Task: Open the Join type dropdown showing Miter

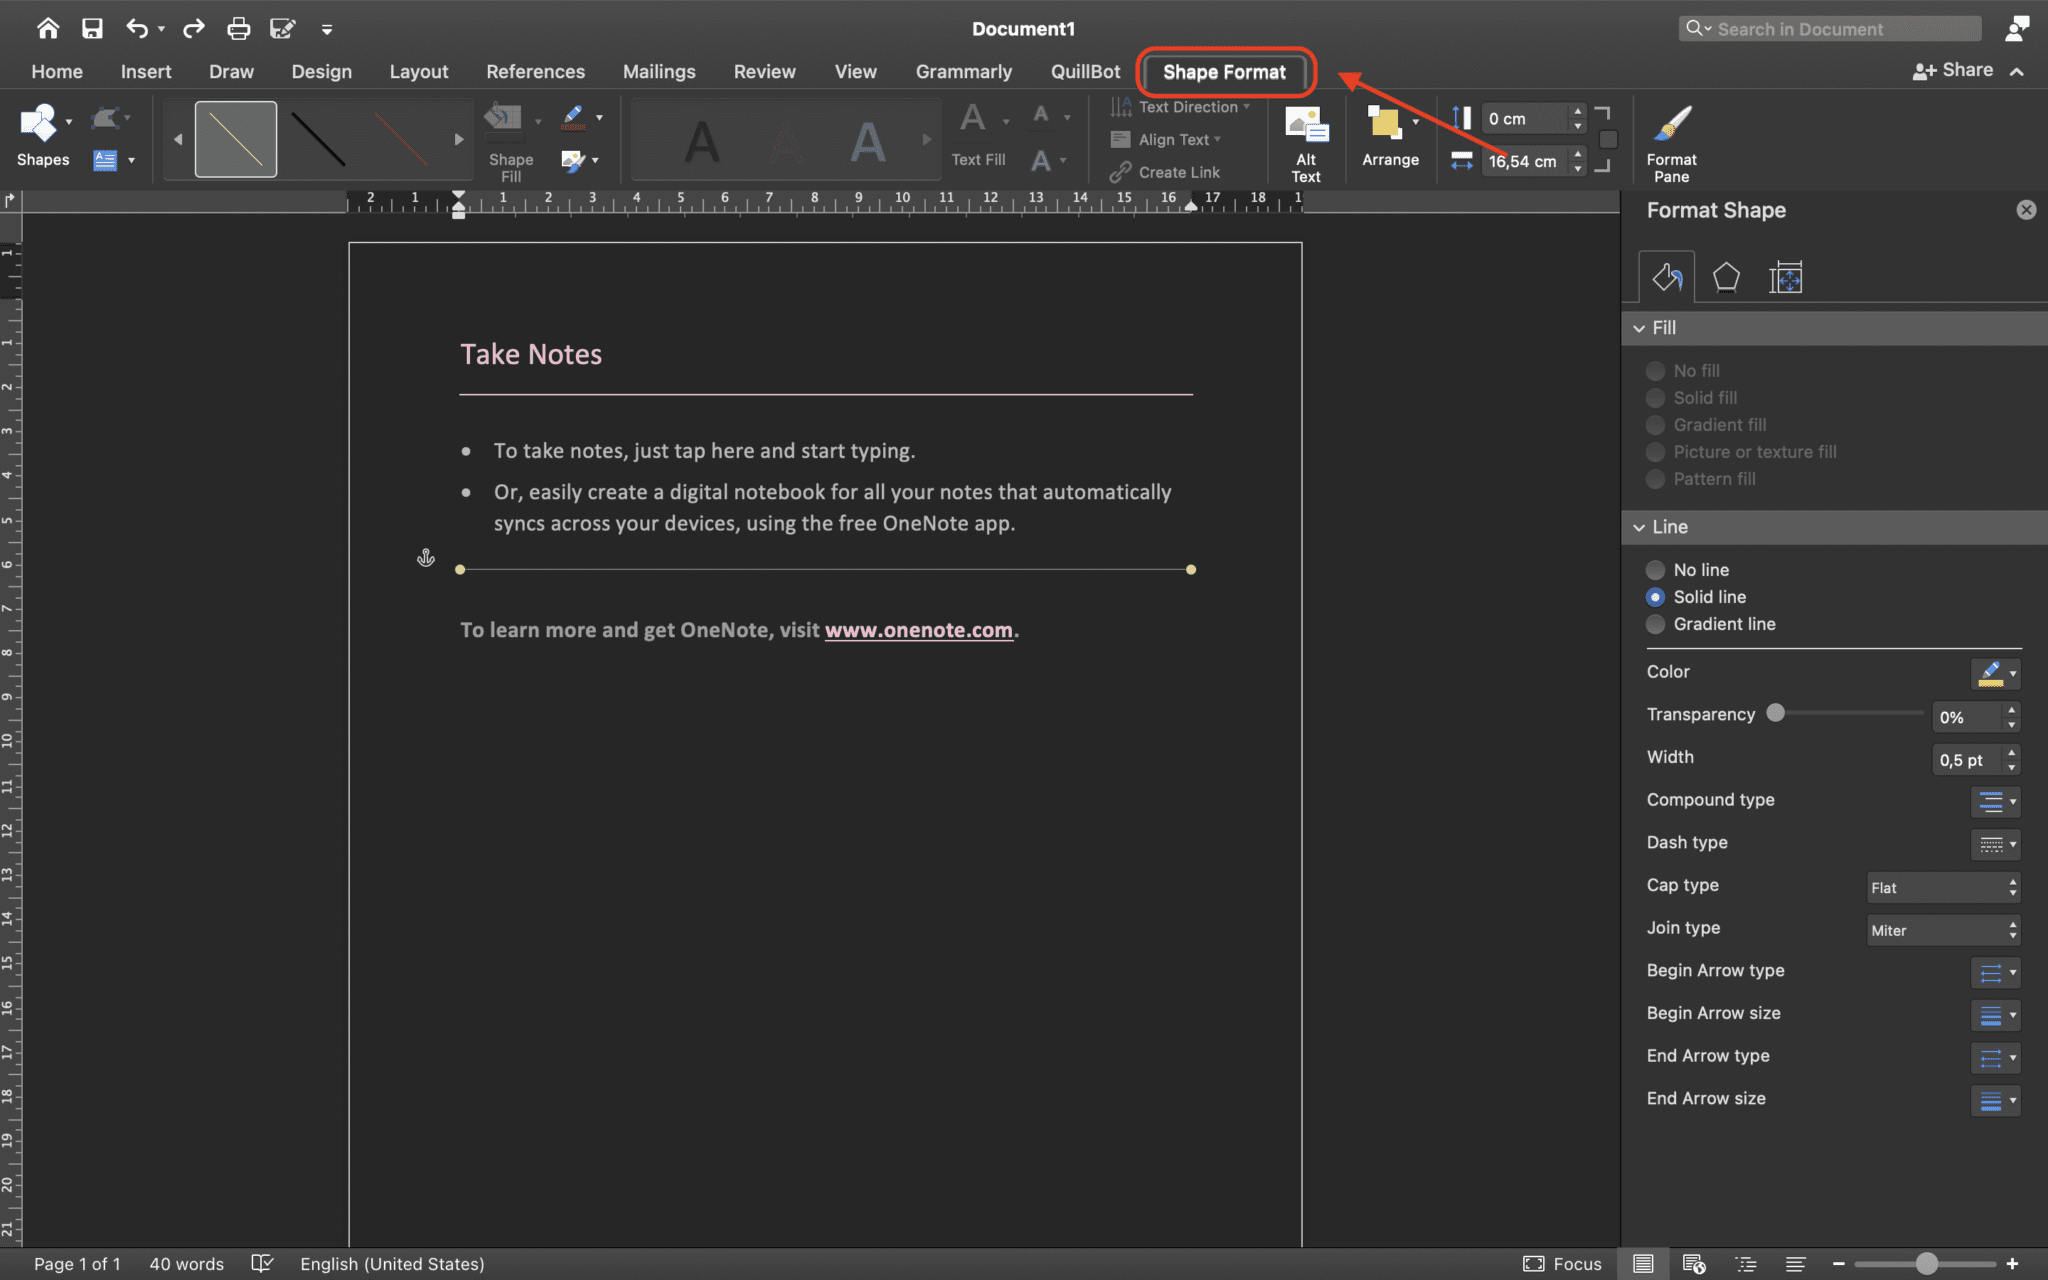Action: click(x=1940, y=930)
